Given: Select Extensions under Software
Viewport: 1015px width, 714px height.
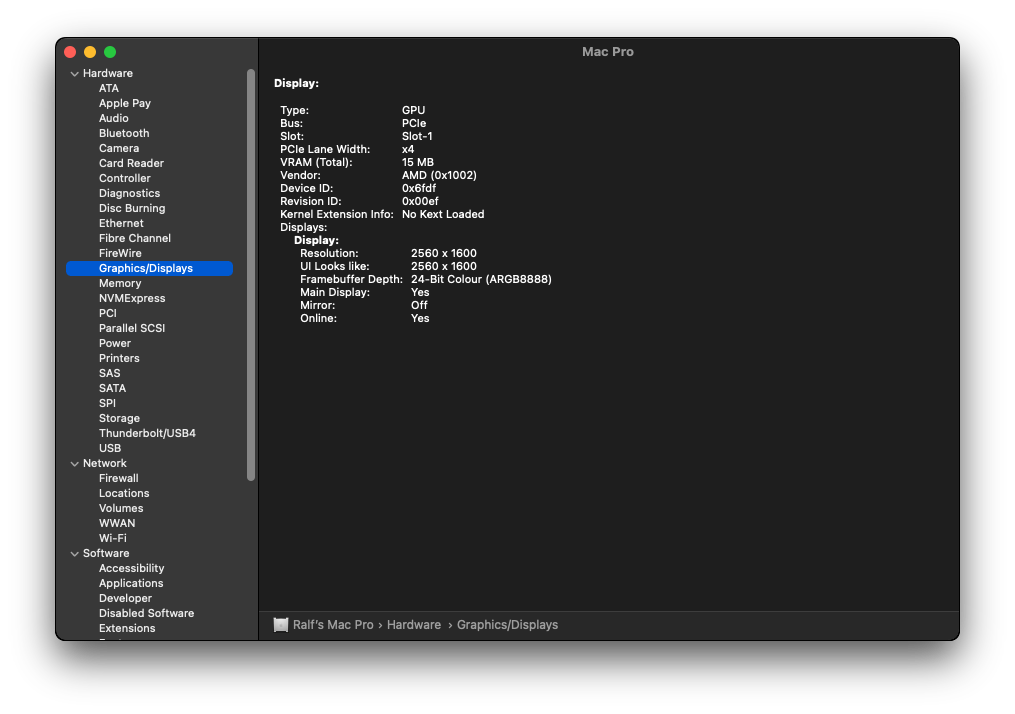Looking at the screenshot, I should [127, 628].
